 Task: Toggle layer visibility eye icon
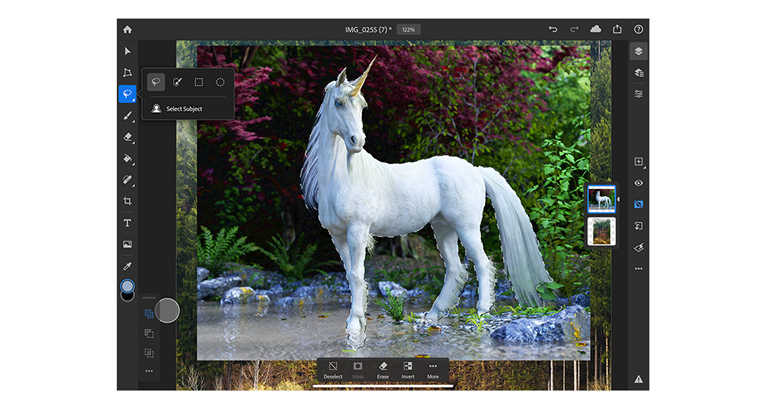(639, 183)
